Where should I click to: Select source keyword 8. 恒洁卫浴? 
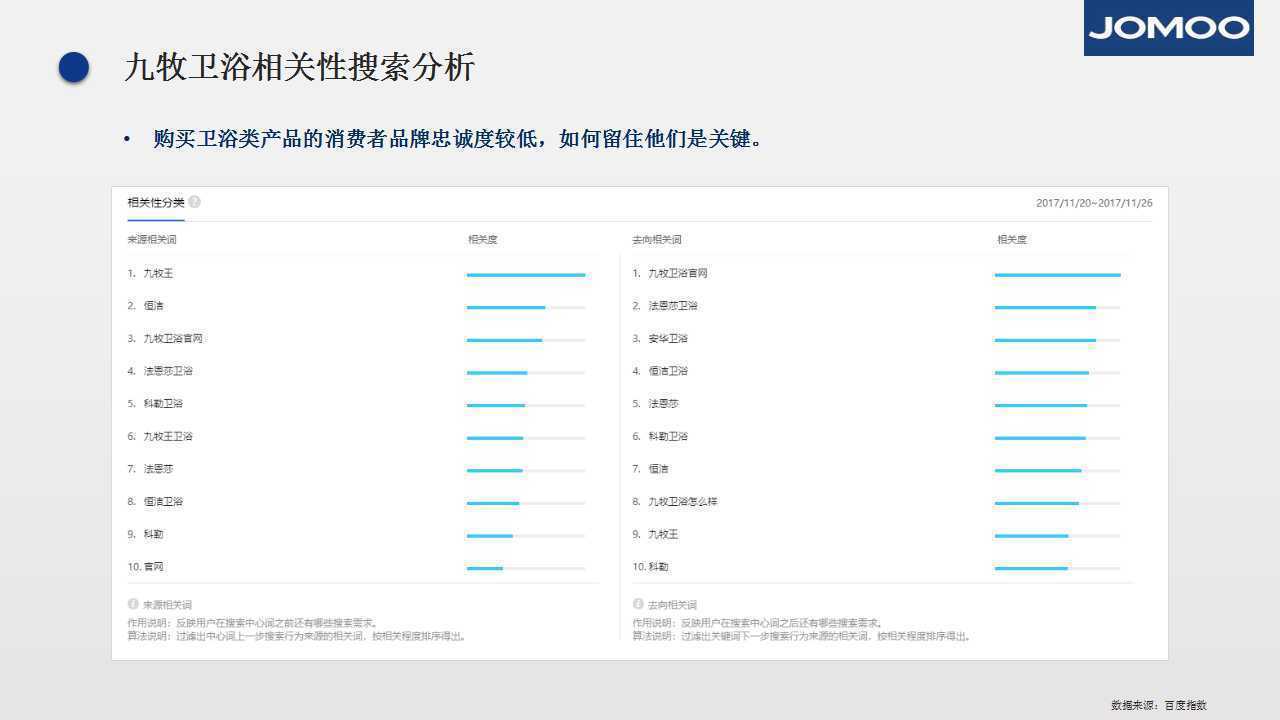click(155, 502)
